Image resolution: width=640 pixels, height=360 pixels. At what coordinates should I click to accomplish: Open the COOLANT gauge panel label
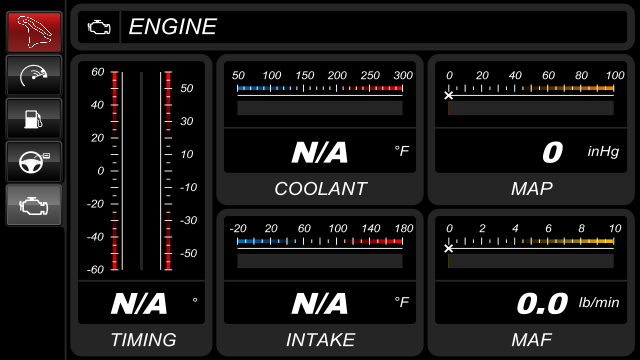click(x=320, y=189)
